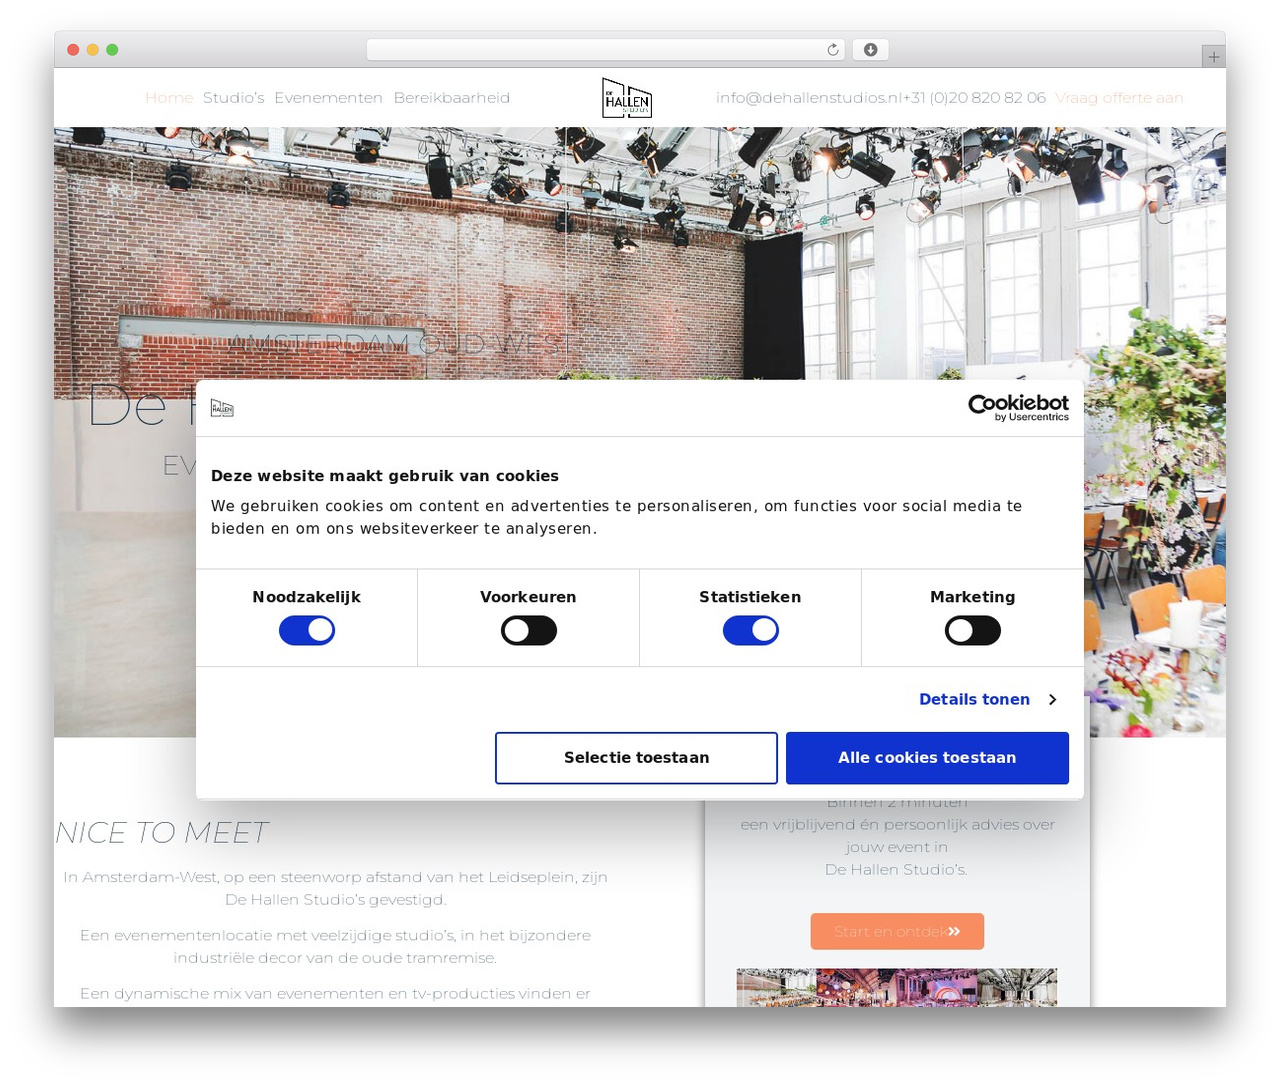Open the Vraag offerte aan link
The height and width of the screenshot is (1084, 1280).
pyautogui.click(x=1119, y=98)
